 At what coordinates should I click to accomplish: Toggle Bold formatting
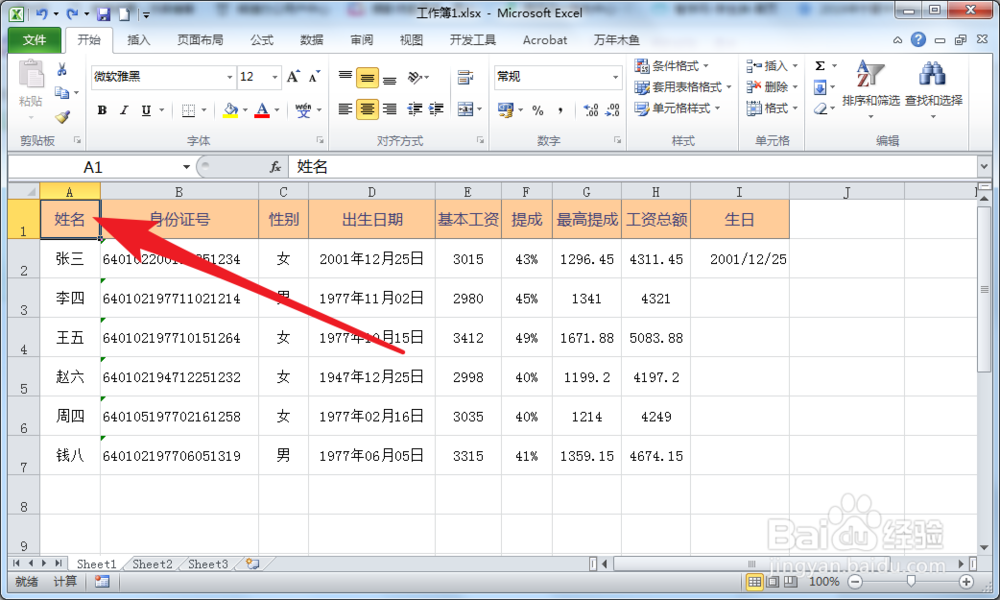102,110
